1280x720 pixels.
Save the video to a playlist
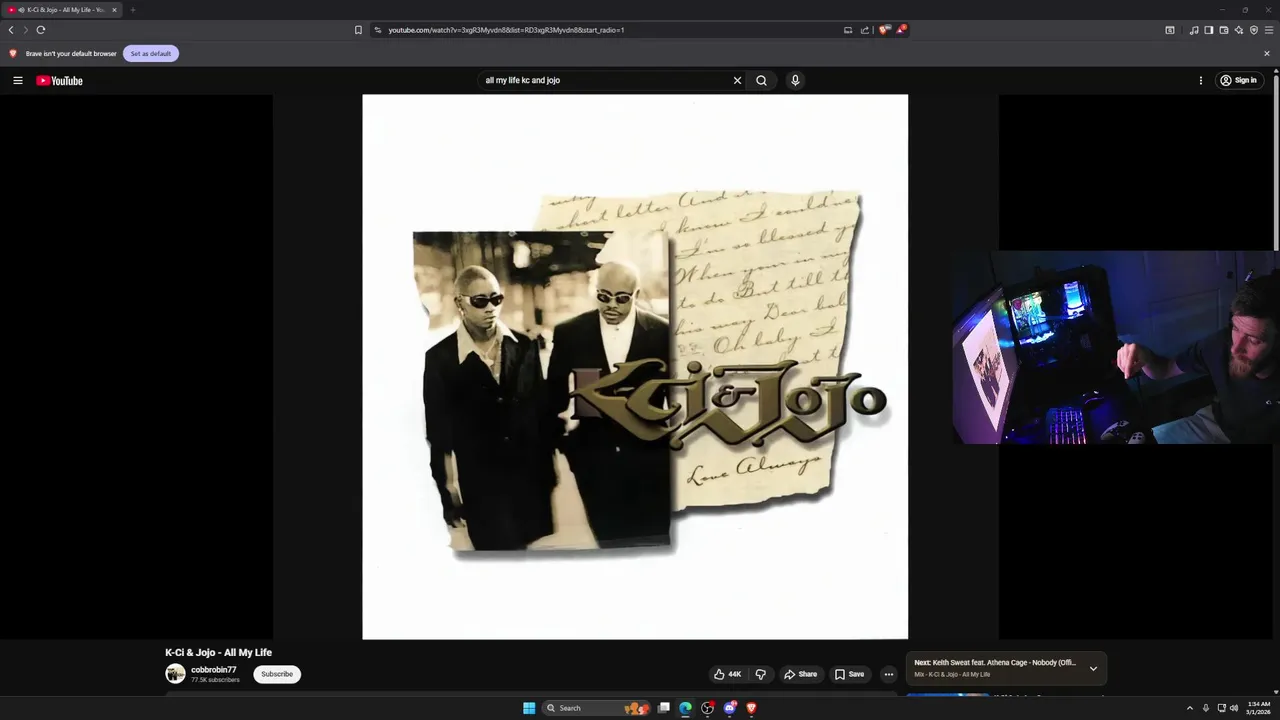click(849, 674)
